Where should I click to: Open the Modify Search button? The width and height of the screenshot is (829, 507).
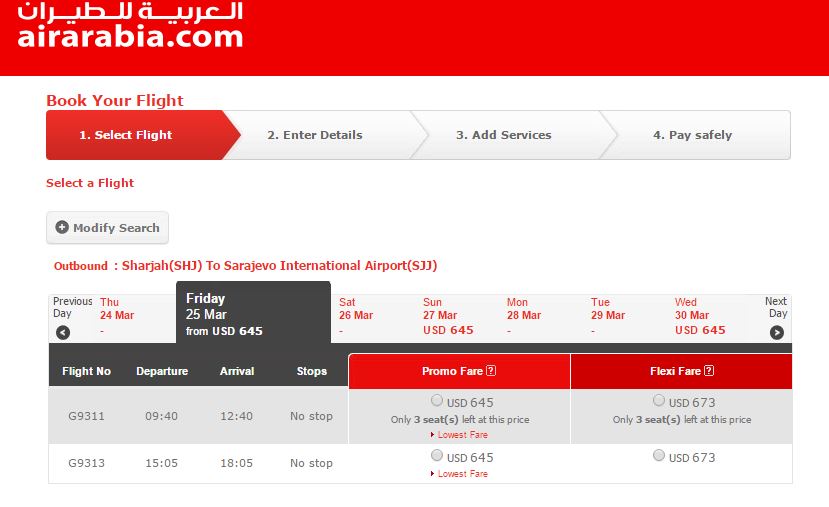107,228
